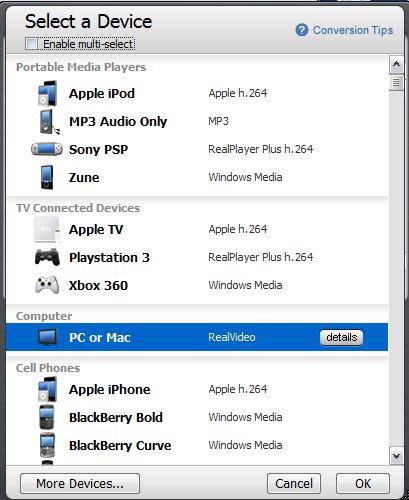Viewport: 409px width, 500px height.
Task: Click the Xbox 360 controller icon
Action: (47, 285)
